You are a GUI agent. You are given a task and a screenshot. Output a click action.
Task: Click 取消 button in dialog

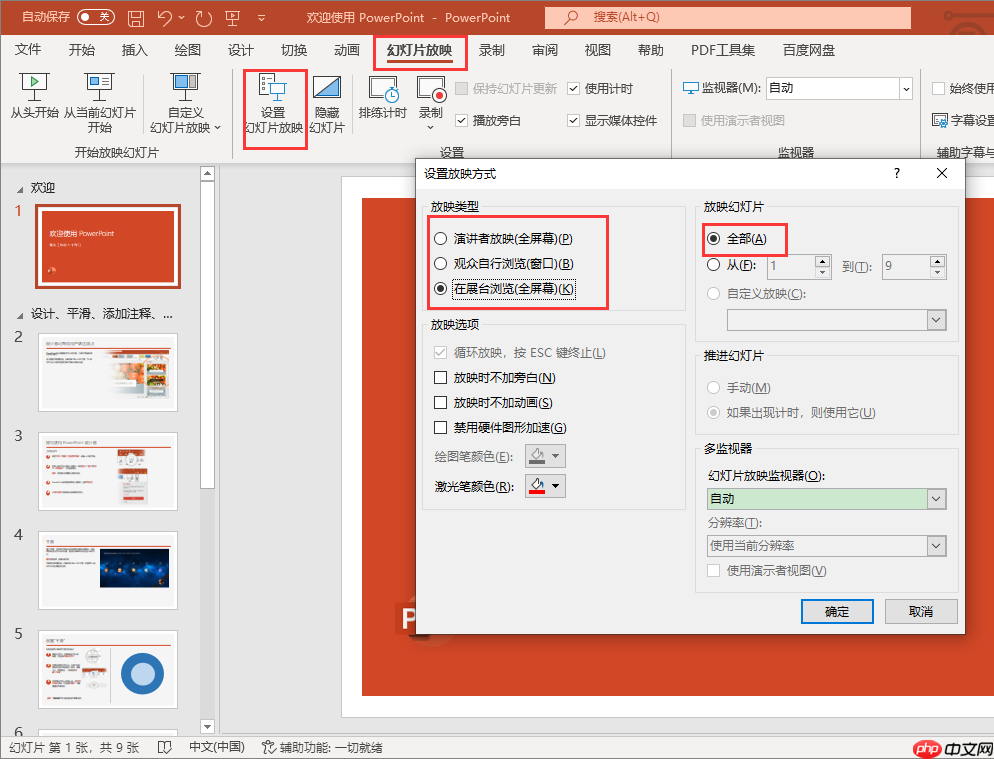(921, 612)
